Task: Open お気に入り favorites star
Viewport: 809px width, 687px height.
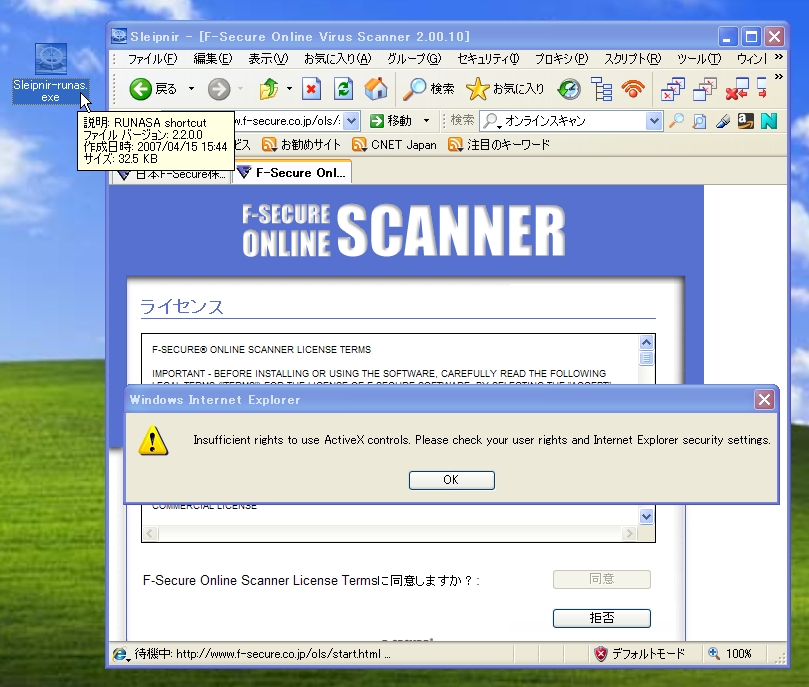Action: click(505, 89)
